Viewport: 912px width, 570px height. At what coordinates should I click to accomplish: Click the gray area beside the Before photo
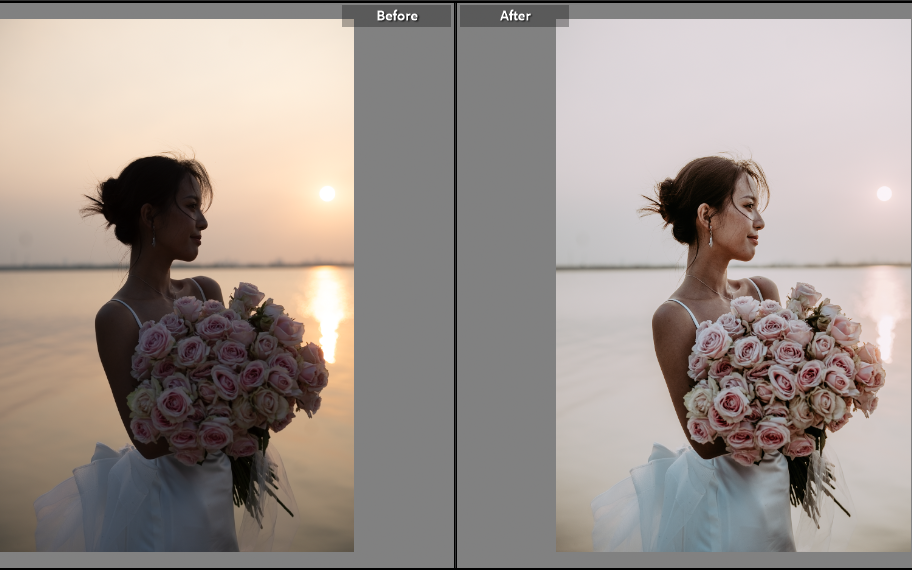point(402,300)
